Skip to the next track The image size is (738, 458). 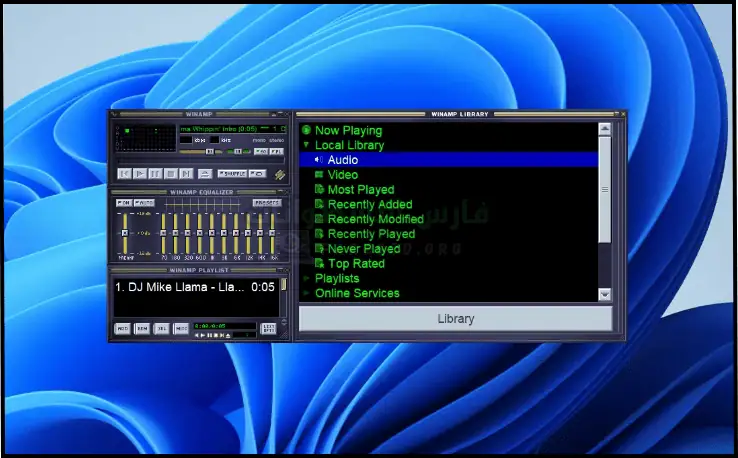pyautogui.click(x=187, y=173)
